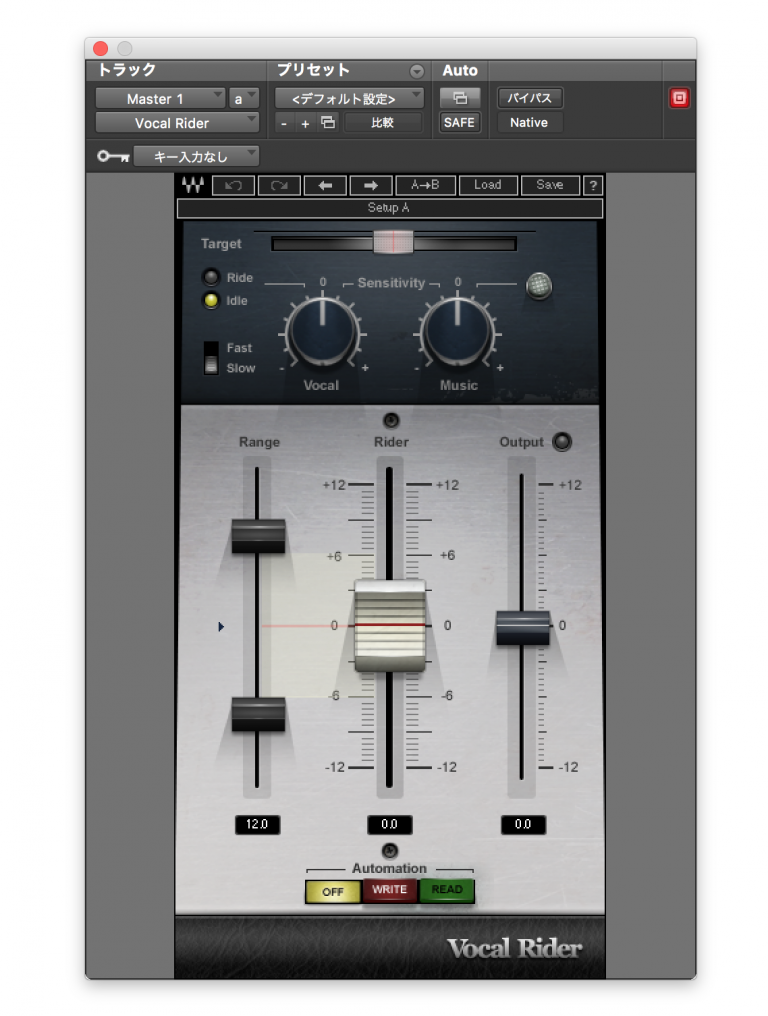The height and width of the screenshot is (1016, 768).
Task: Copy setup A to B
Action: pos(425,185)
